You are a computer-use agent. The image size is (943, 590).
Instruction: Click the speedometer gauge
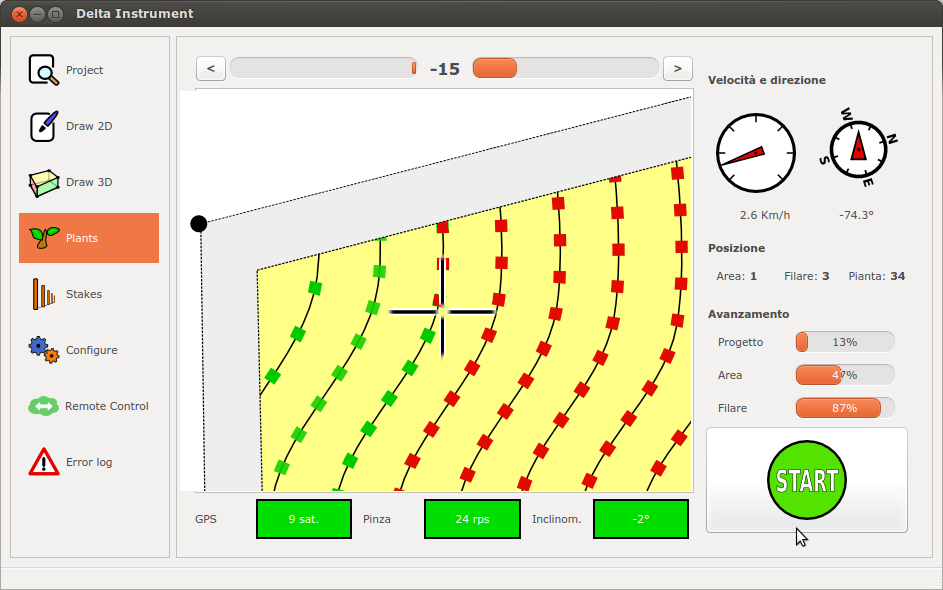(756, 153)
